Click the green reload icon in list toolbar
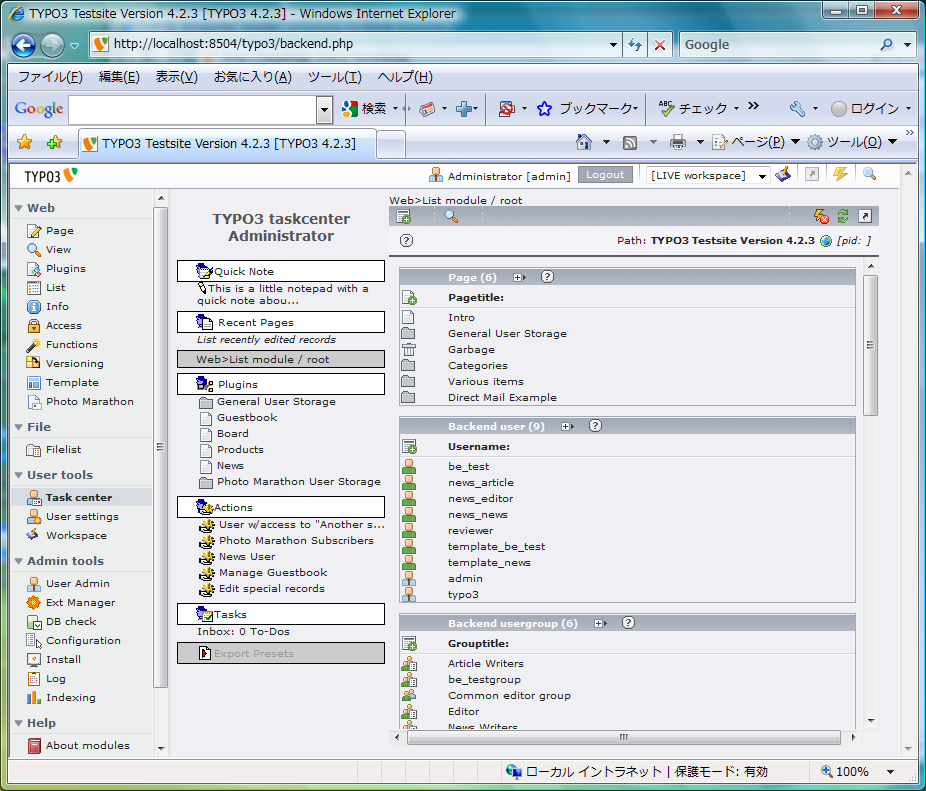 843,217
